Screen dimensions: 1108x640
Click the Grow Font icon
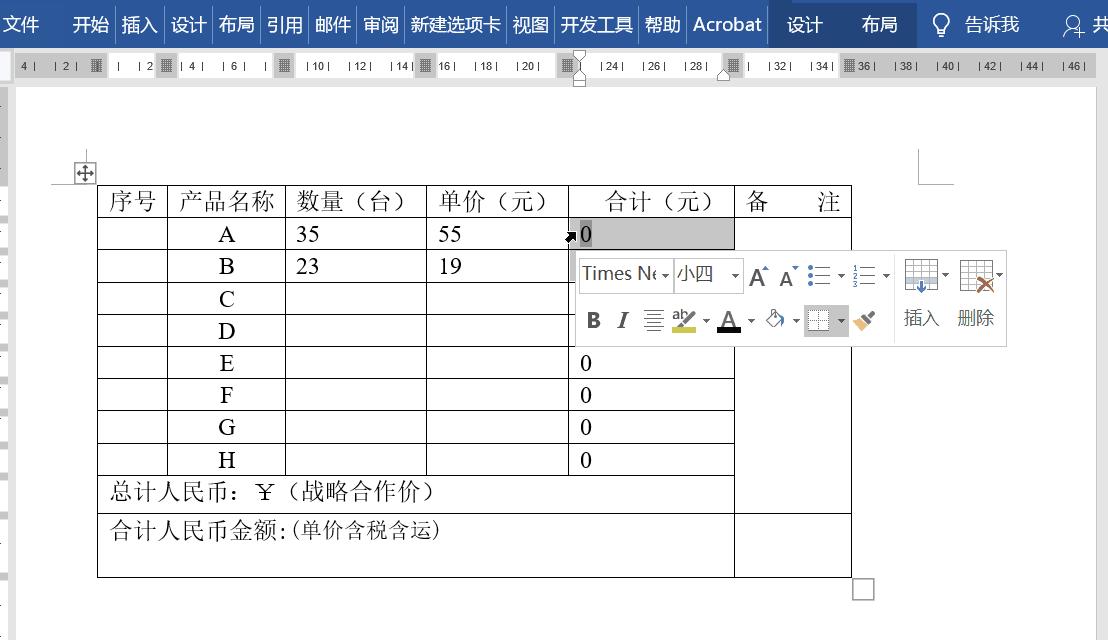point(758,275)
